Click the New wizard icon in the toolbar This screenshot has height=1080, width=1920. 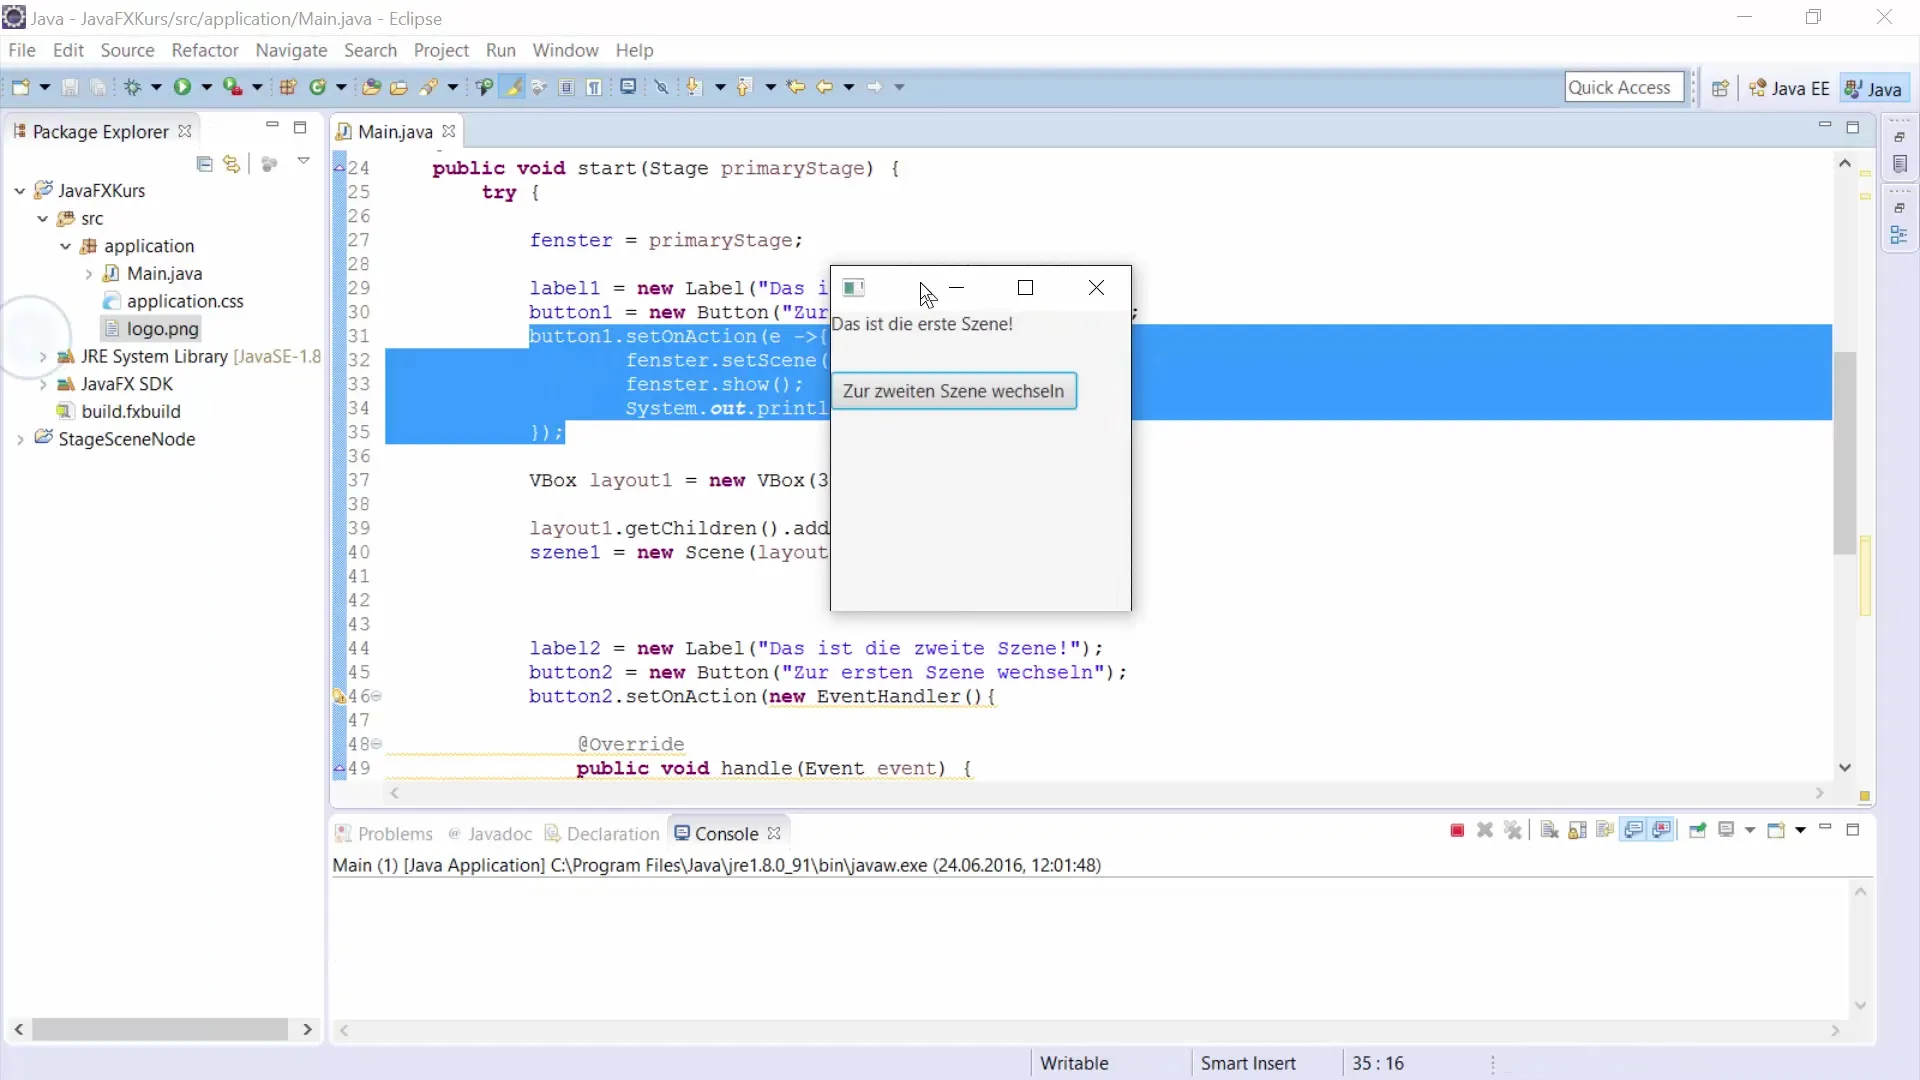tap(20, 87)
